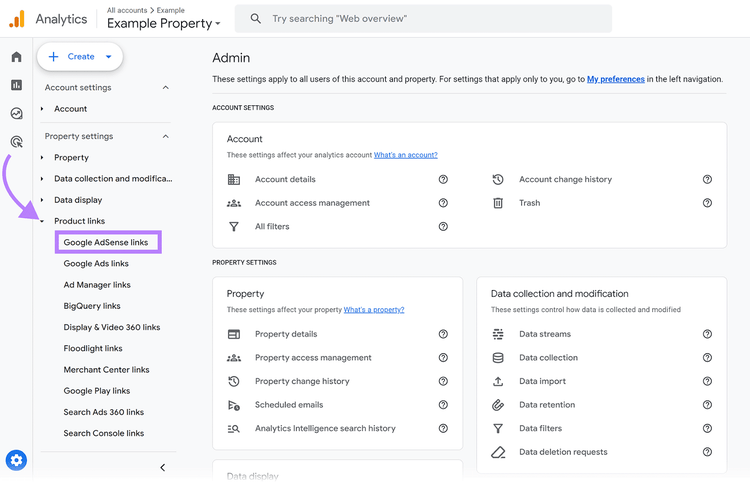Open help for Account change history
The width and height of the screenshot is (750, 485).
click(x=707, y=179)
